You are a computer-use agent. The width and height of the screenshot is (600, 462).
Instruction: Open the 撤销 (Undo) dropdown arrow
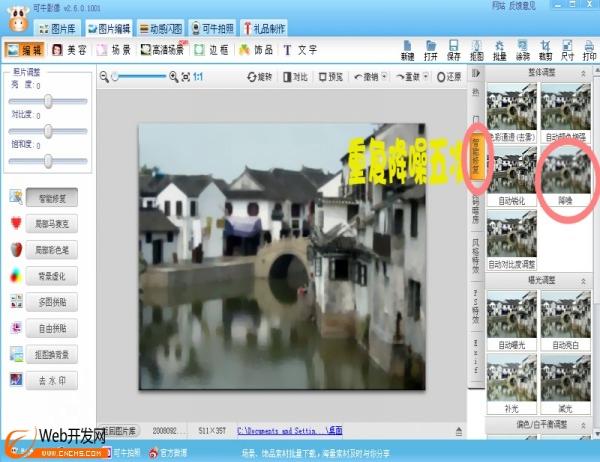pyautogui.click(x=382, y=77)
